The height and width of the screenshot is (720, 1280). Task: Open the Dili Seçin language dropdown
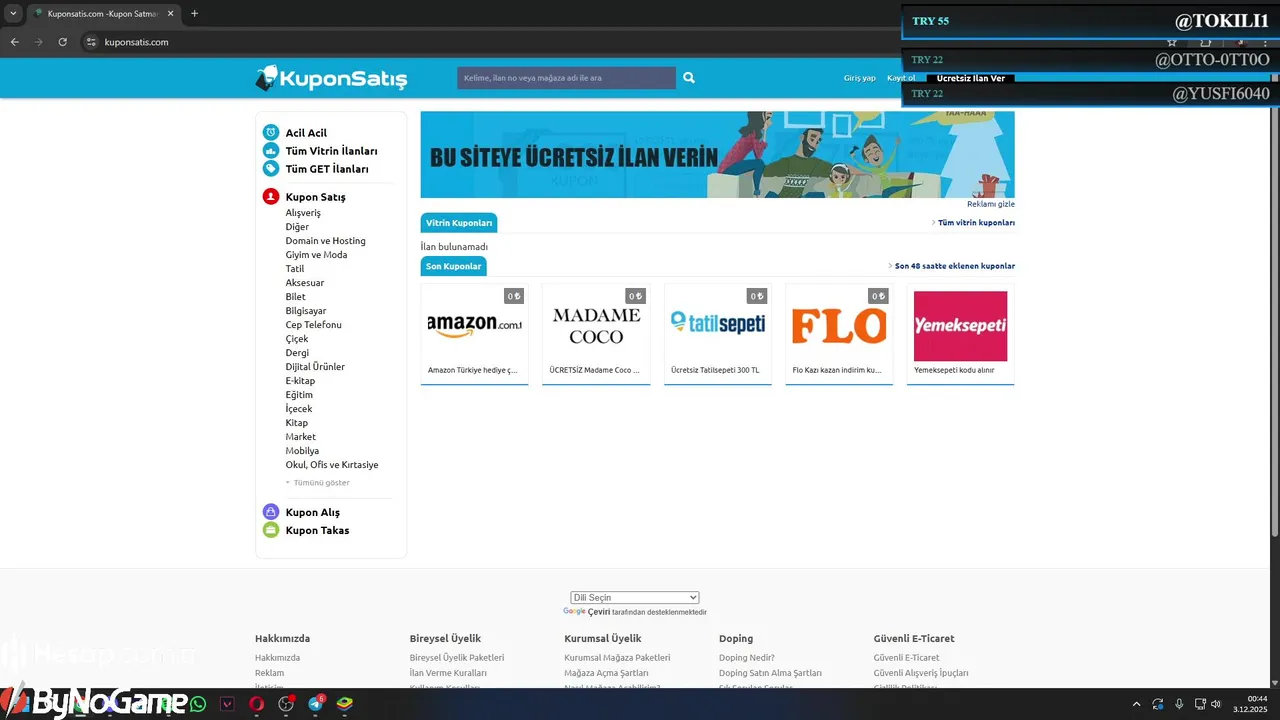point(635,597)
